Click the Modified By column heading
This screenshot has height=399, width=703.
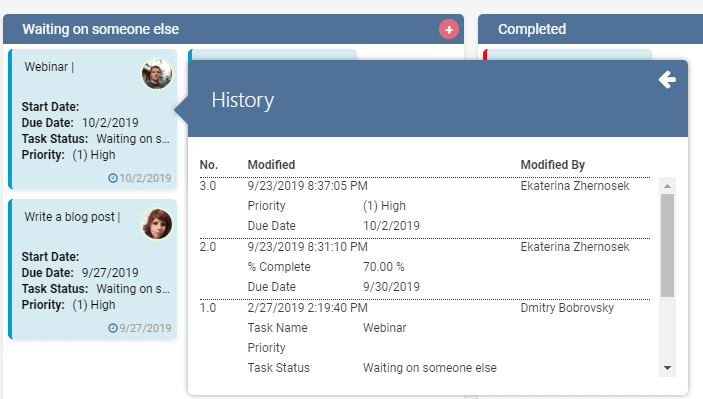[552, 165]
